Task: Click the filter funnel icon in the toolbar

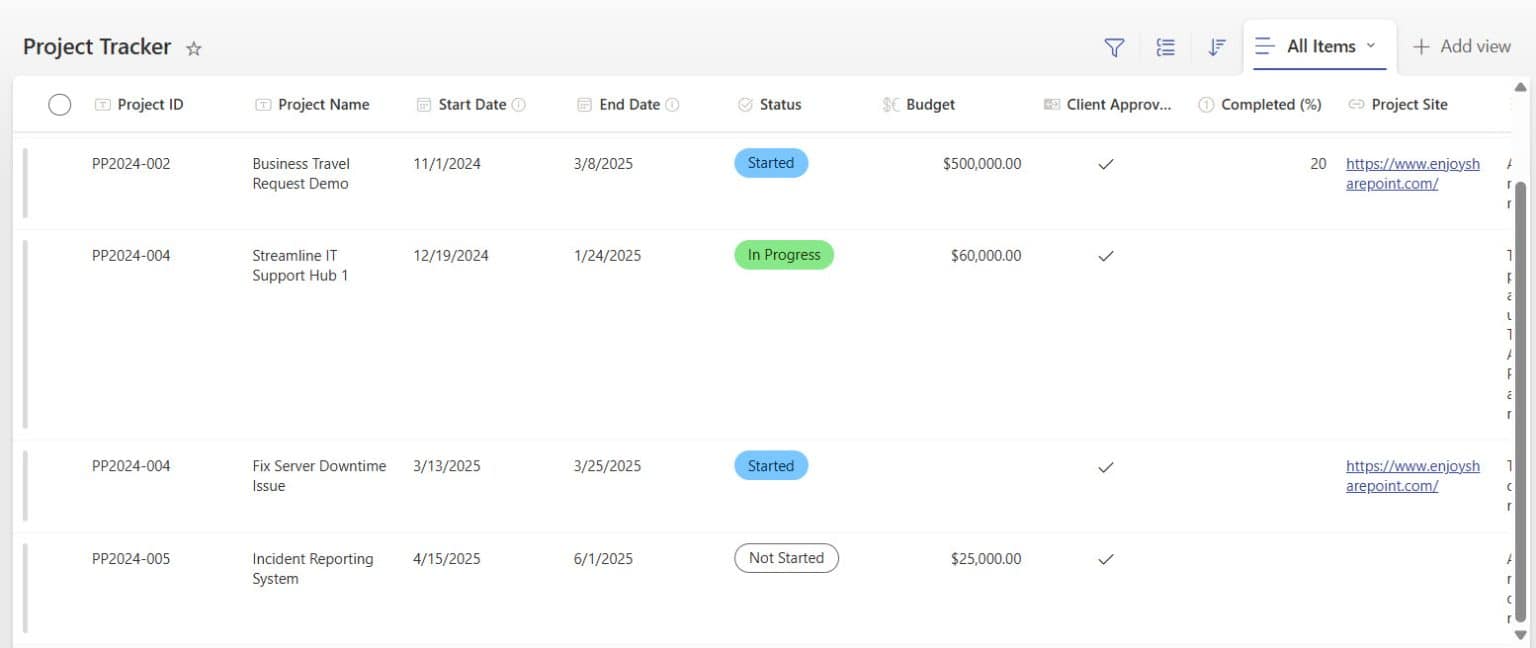Action: tap(1114, 46)
